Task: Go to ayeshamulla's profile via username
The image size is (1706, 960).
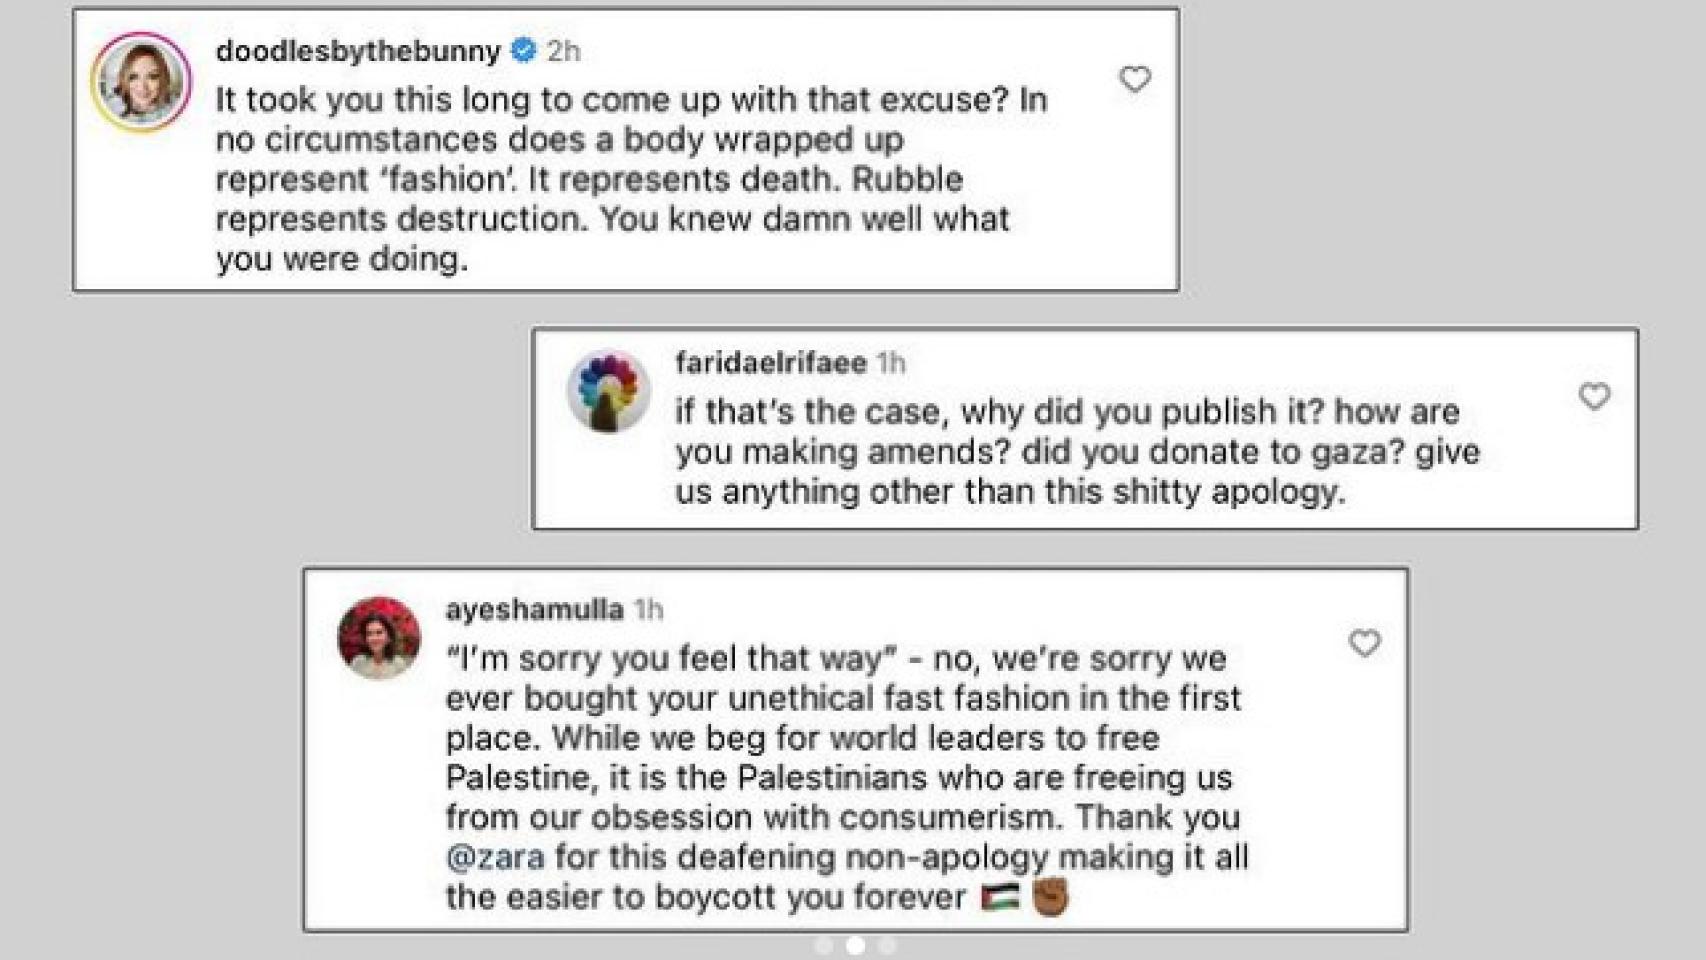Action: (534, 609)
